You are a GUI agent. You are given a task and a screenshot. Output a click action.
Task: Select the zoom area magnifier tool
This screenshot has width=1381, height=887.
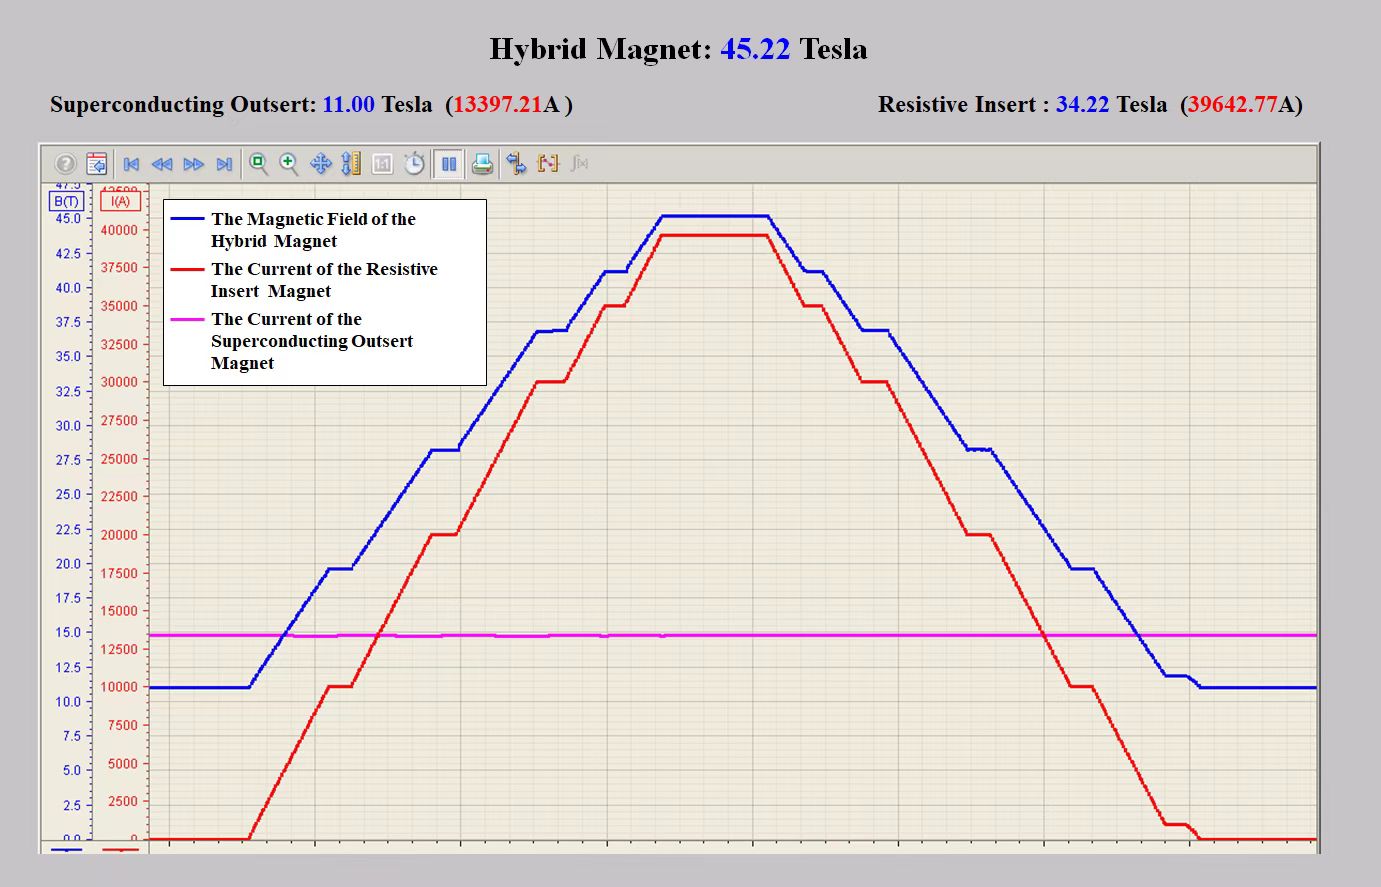coord(259,164)
